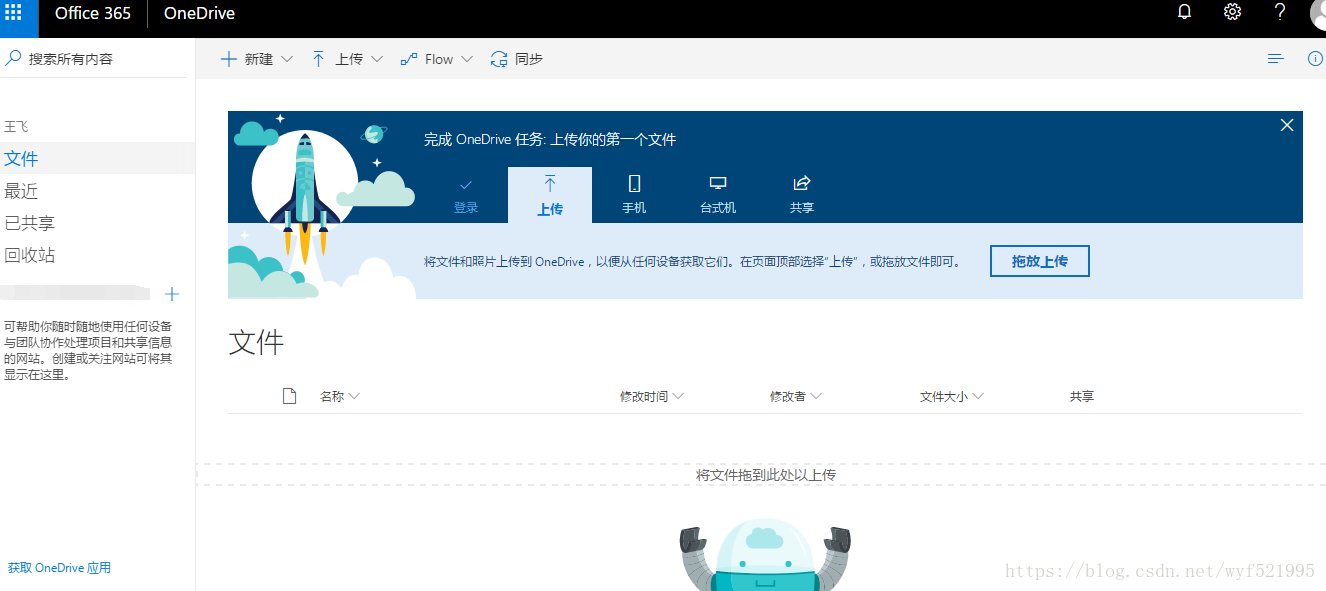Screen dimensions: 1326x591
Task: Close the OneDrive task banner
Action: click(x=1287, y=125)
